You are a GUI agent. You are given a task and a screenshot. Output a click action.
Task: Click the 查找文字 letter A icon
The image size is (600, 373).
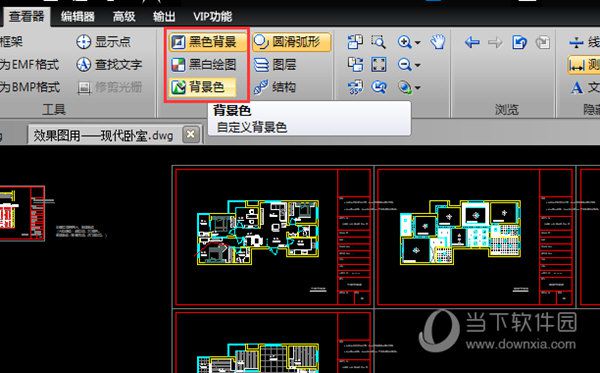click(x=83, y=65)
